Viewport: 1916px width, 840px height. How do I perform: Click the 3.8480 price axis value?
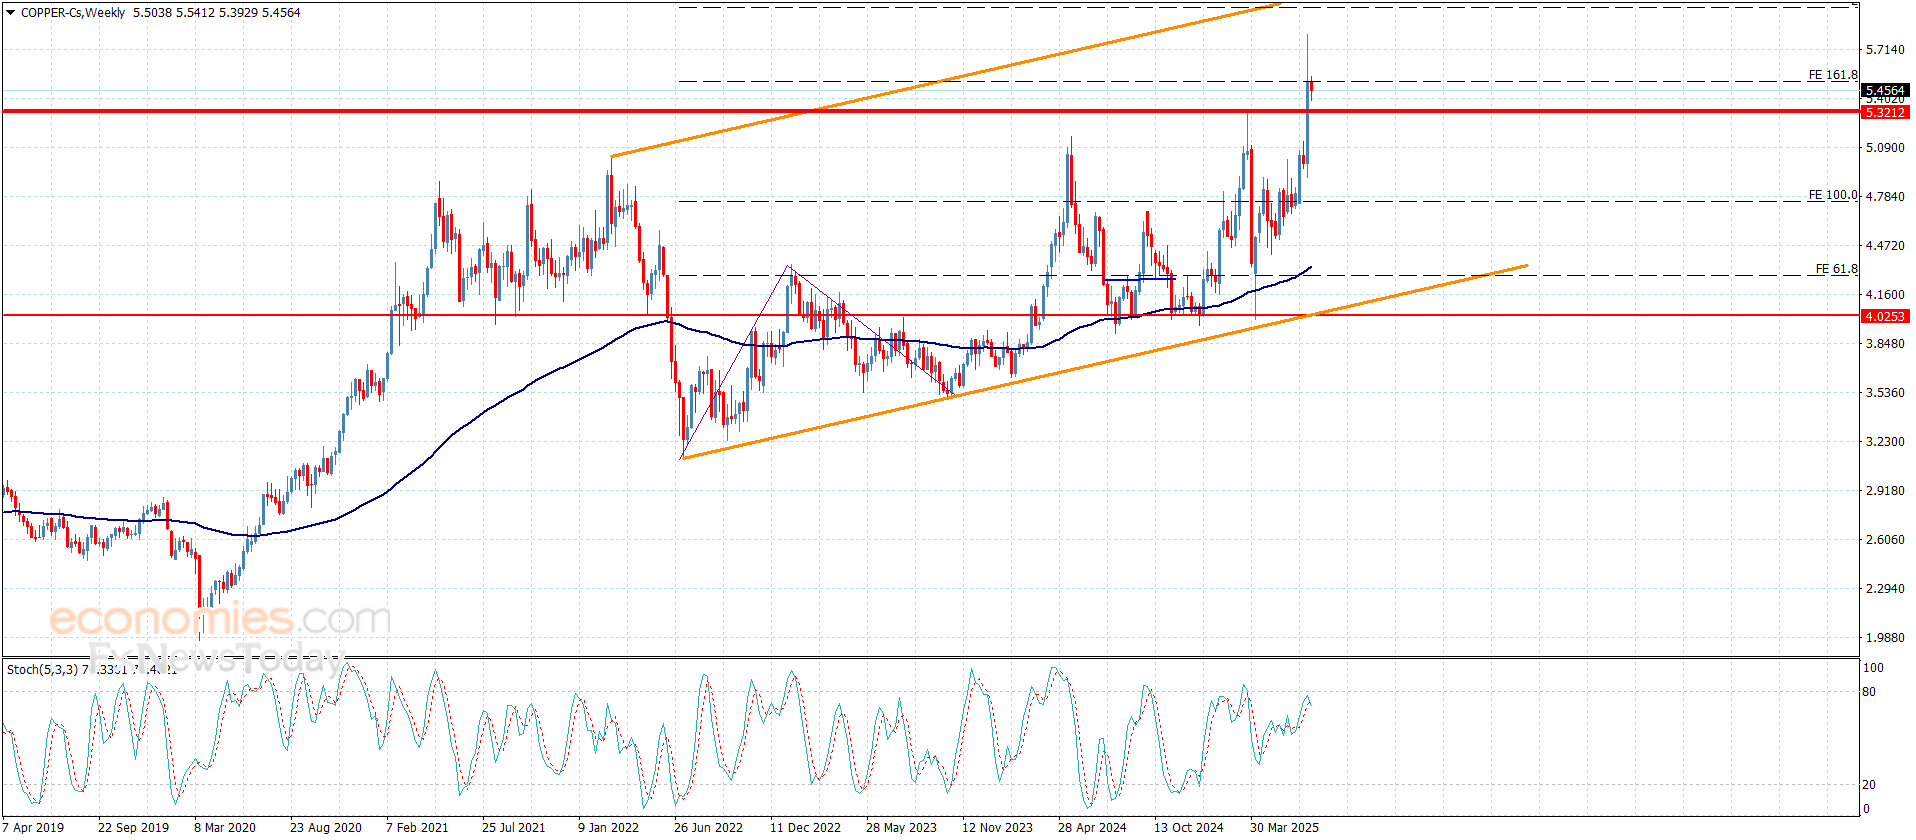1885,343
